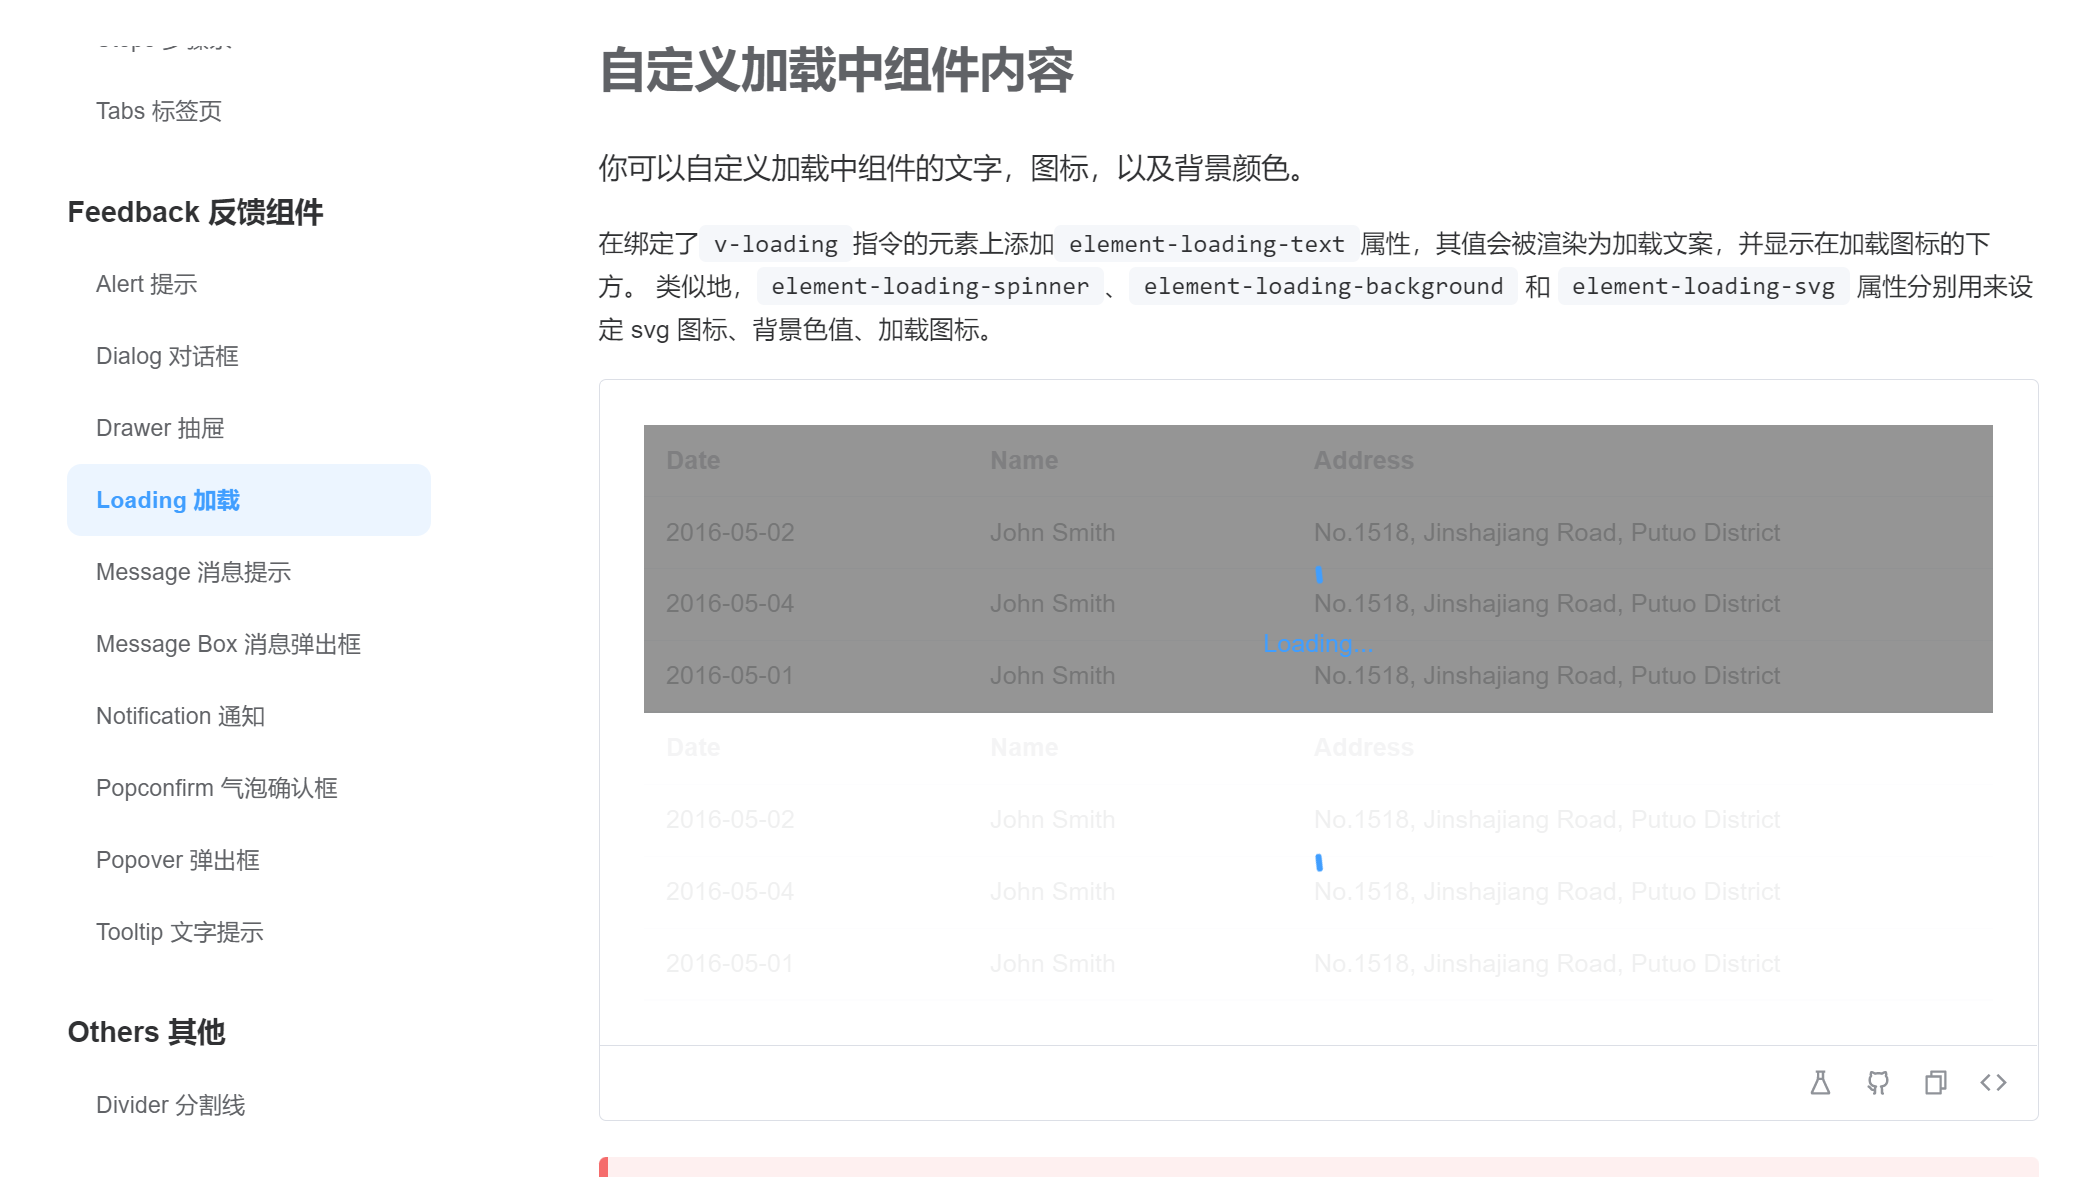
Task: Open Tabs 标签页 sidebar item
Action: click(x=158, y=111)
